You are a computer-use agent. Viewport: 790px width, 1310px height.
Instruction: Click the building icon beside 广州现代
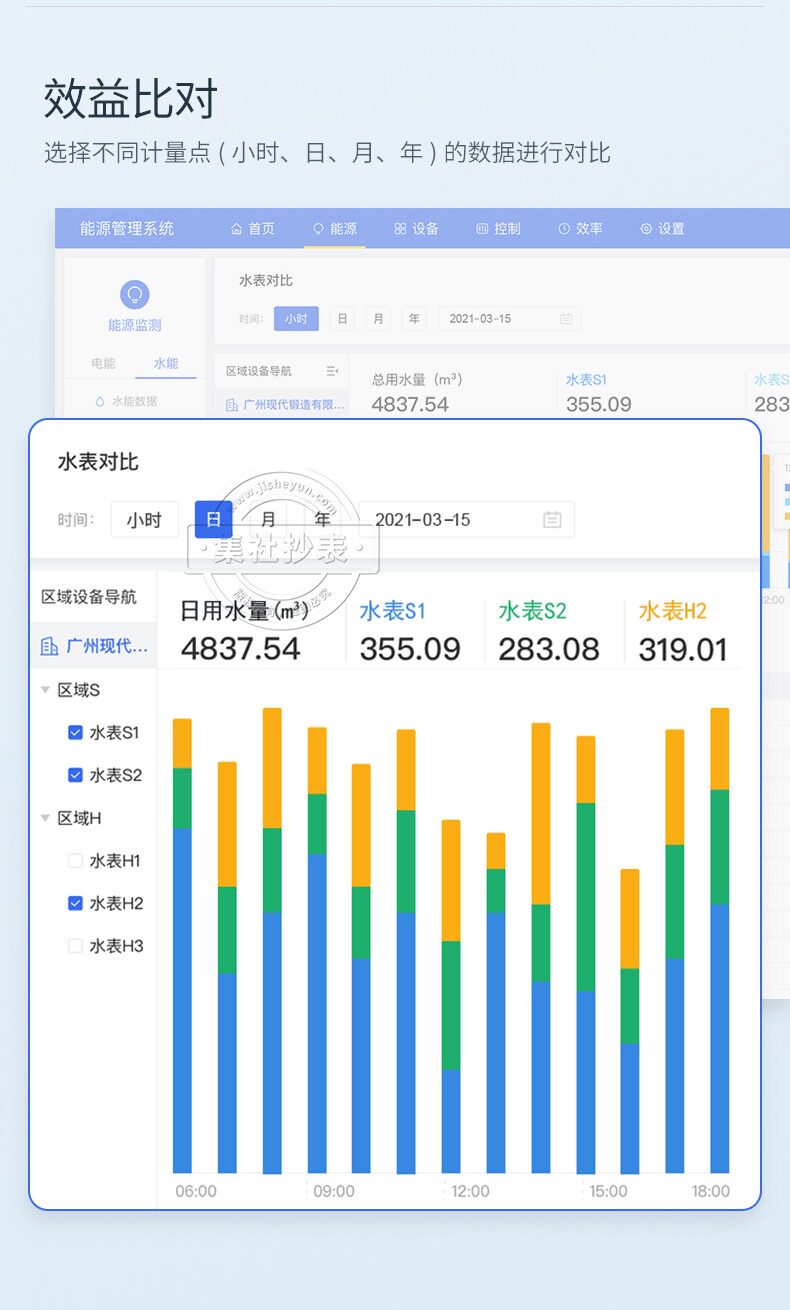point(49,646)
